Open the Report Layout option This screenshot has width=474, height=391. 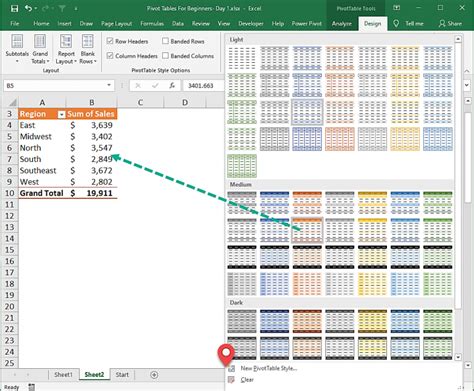point(66,49)
